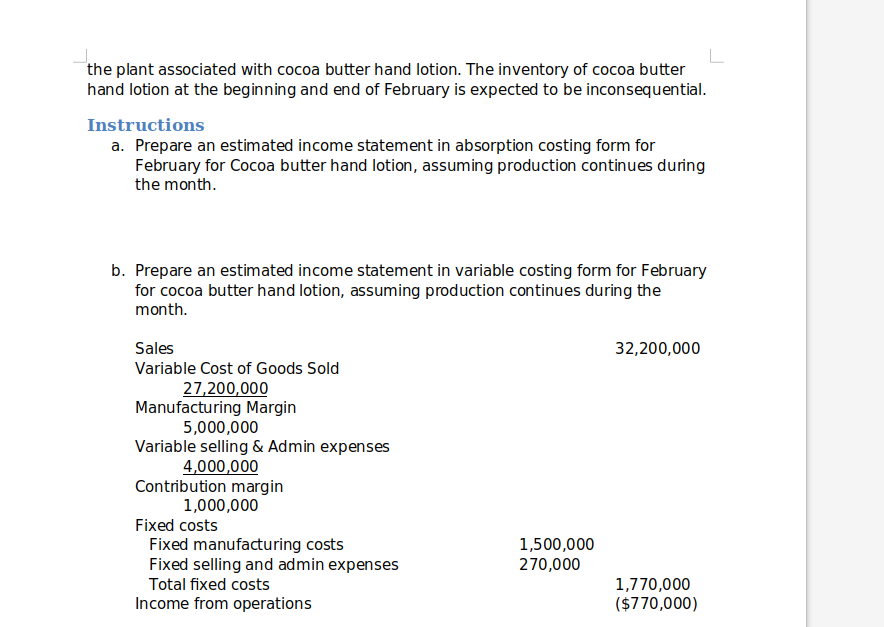Click the Manufacturing Margin label
Image resolution: width=884 pixels, height=627 pixels.
[x=215, y=408]
